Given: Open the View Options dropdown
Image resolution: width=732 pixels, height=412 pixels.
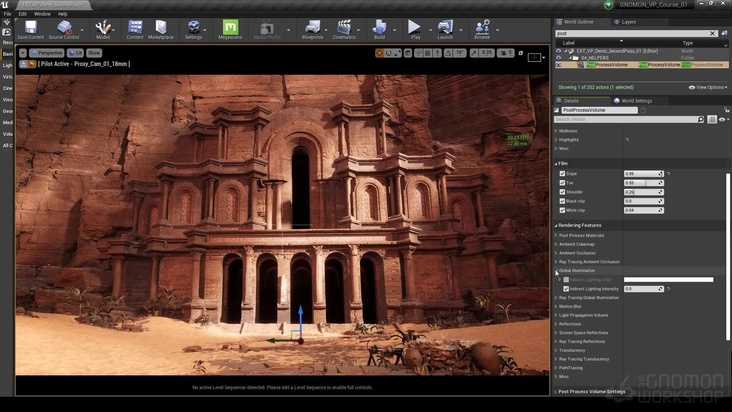Looking at the screenshot, I should [x=709, y=87].
